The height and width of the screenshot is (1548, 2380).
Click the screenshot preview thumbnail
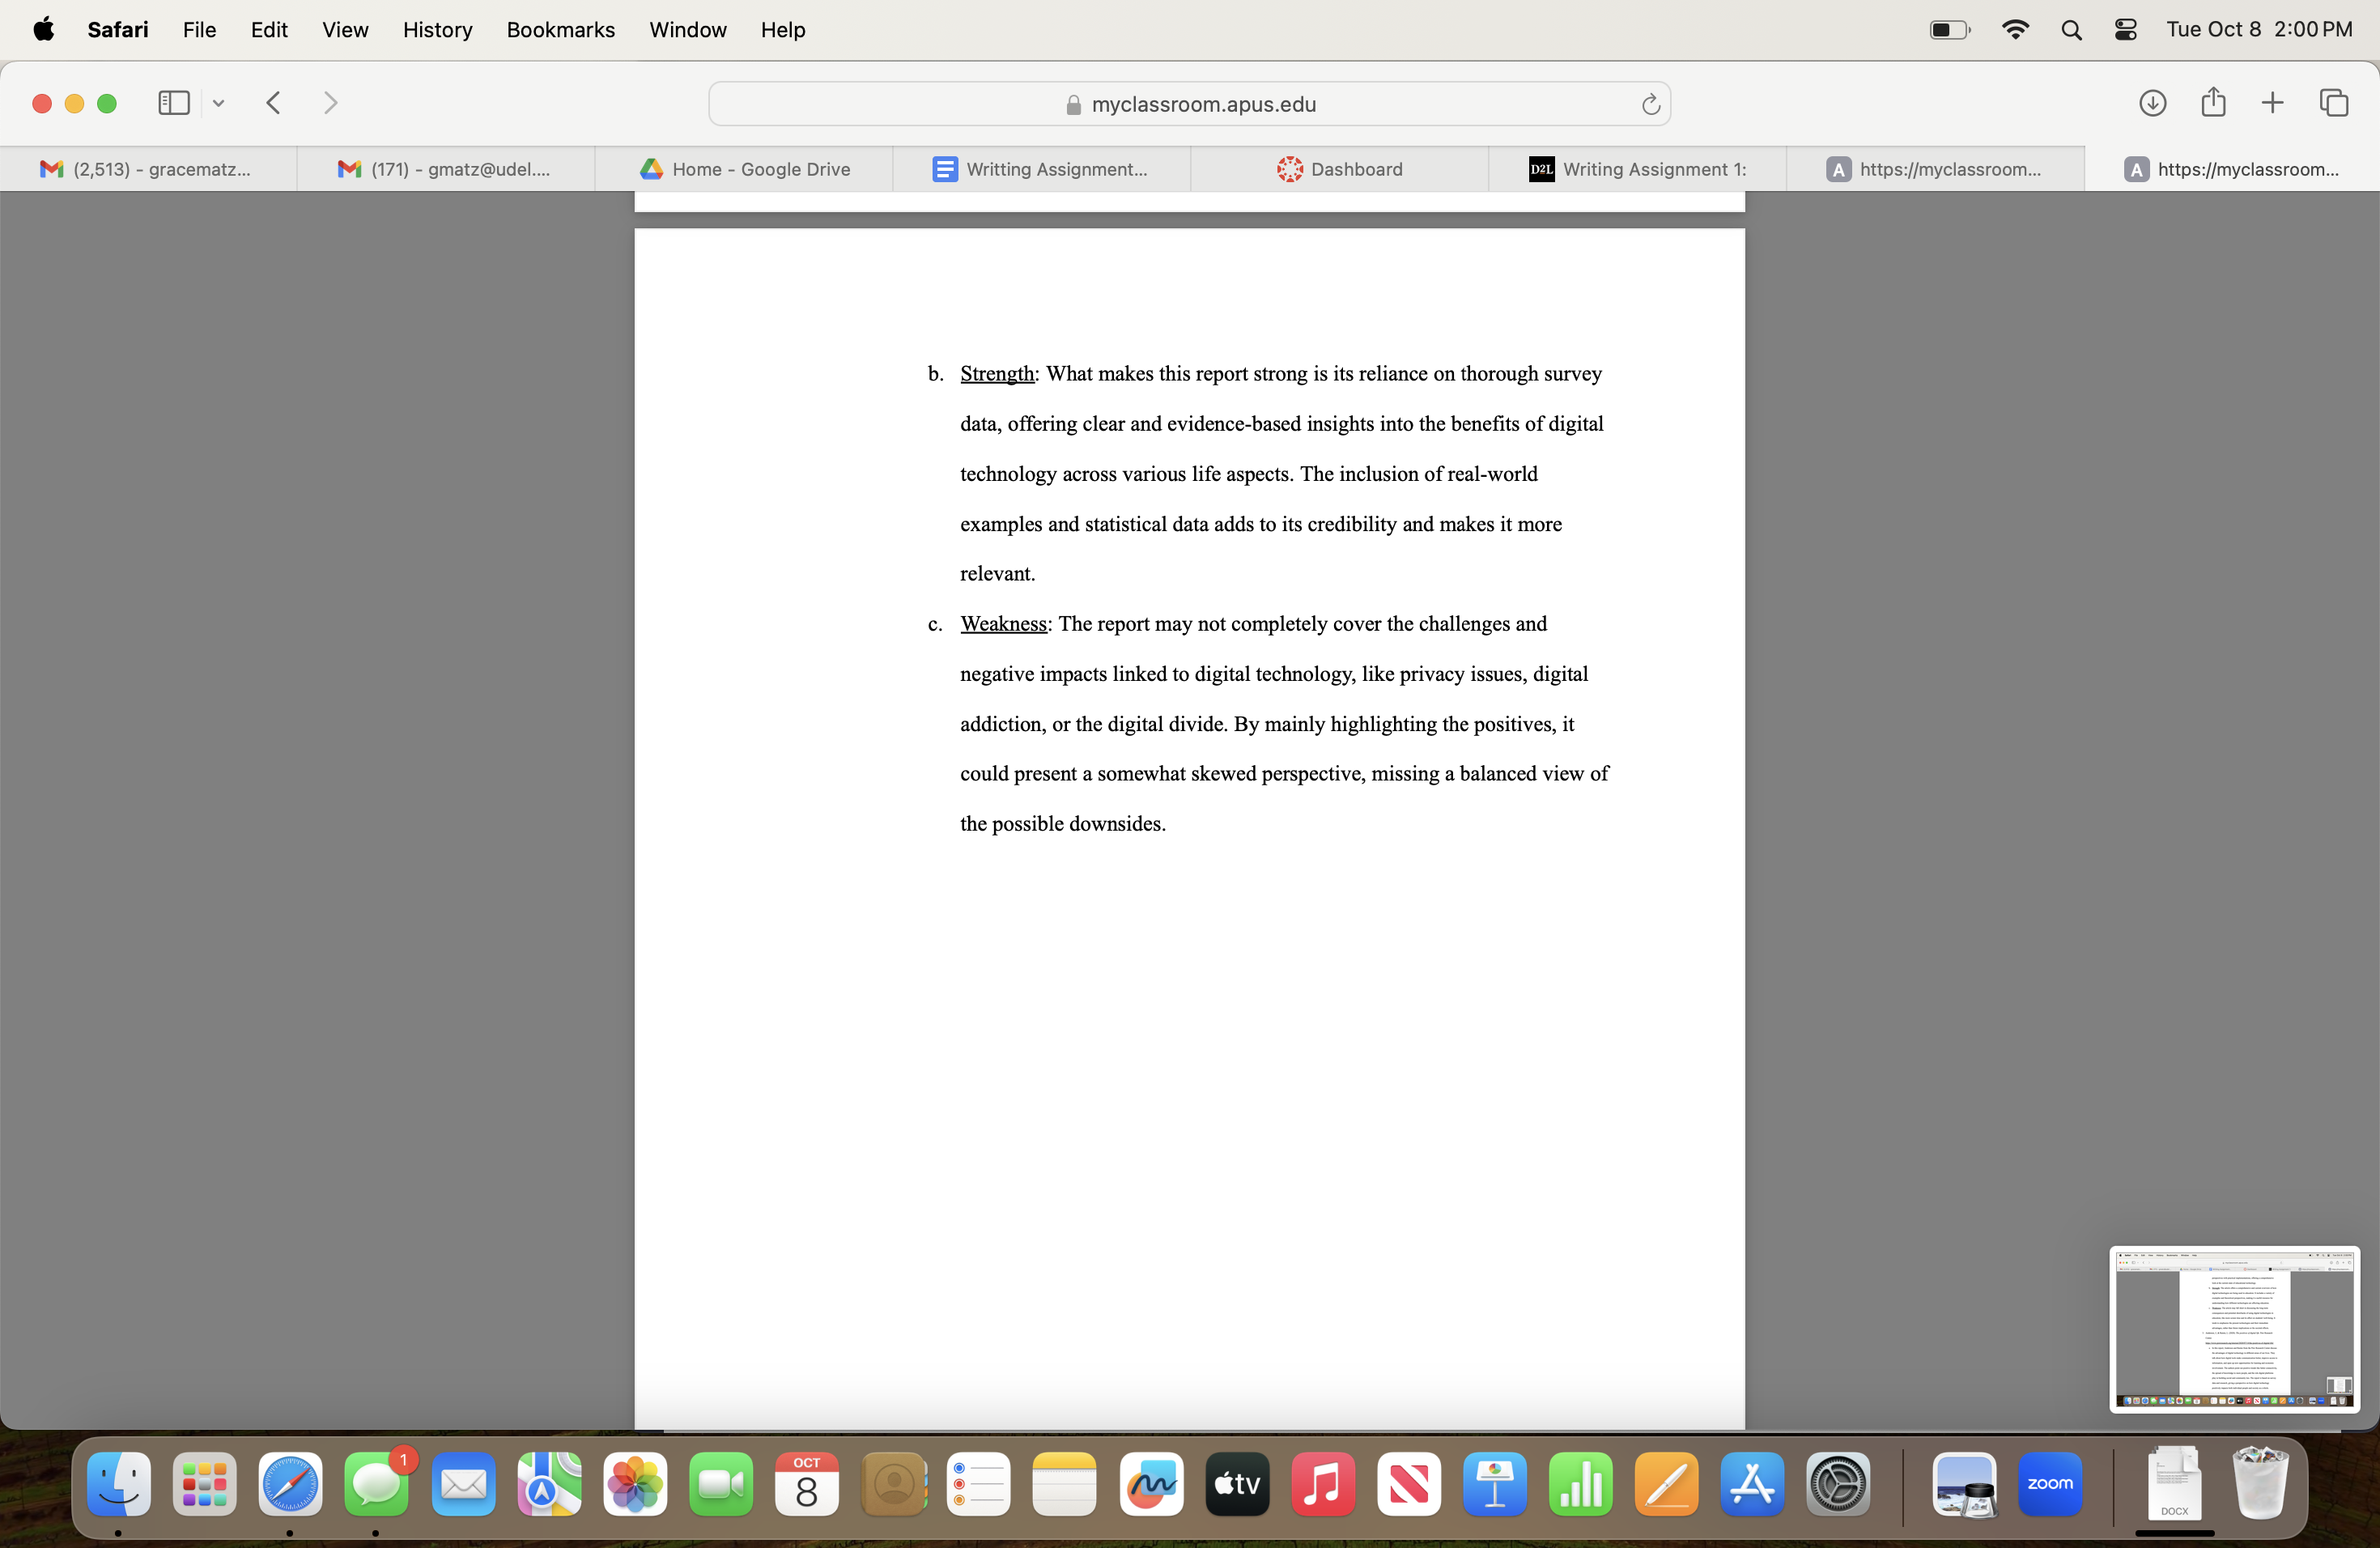pos(2233,1330)
